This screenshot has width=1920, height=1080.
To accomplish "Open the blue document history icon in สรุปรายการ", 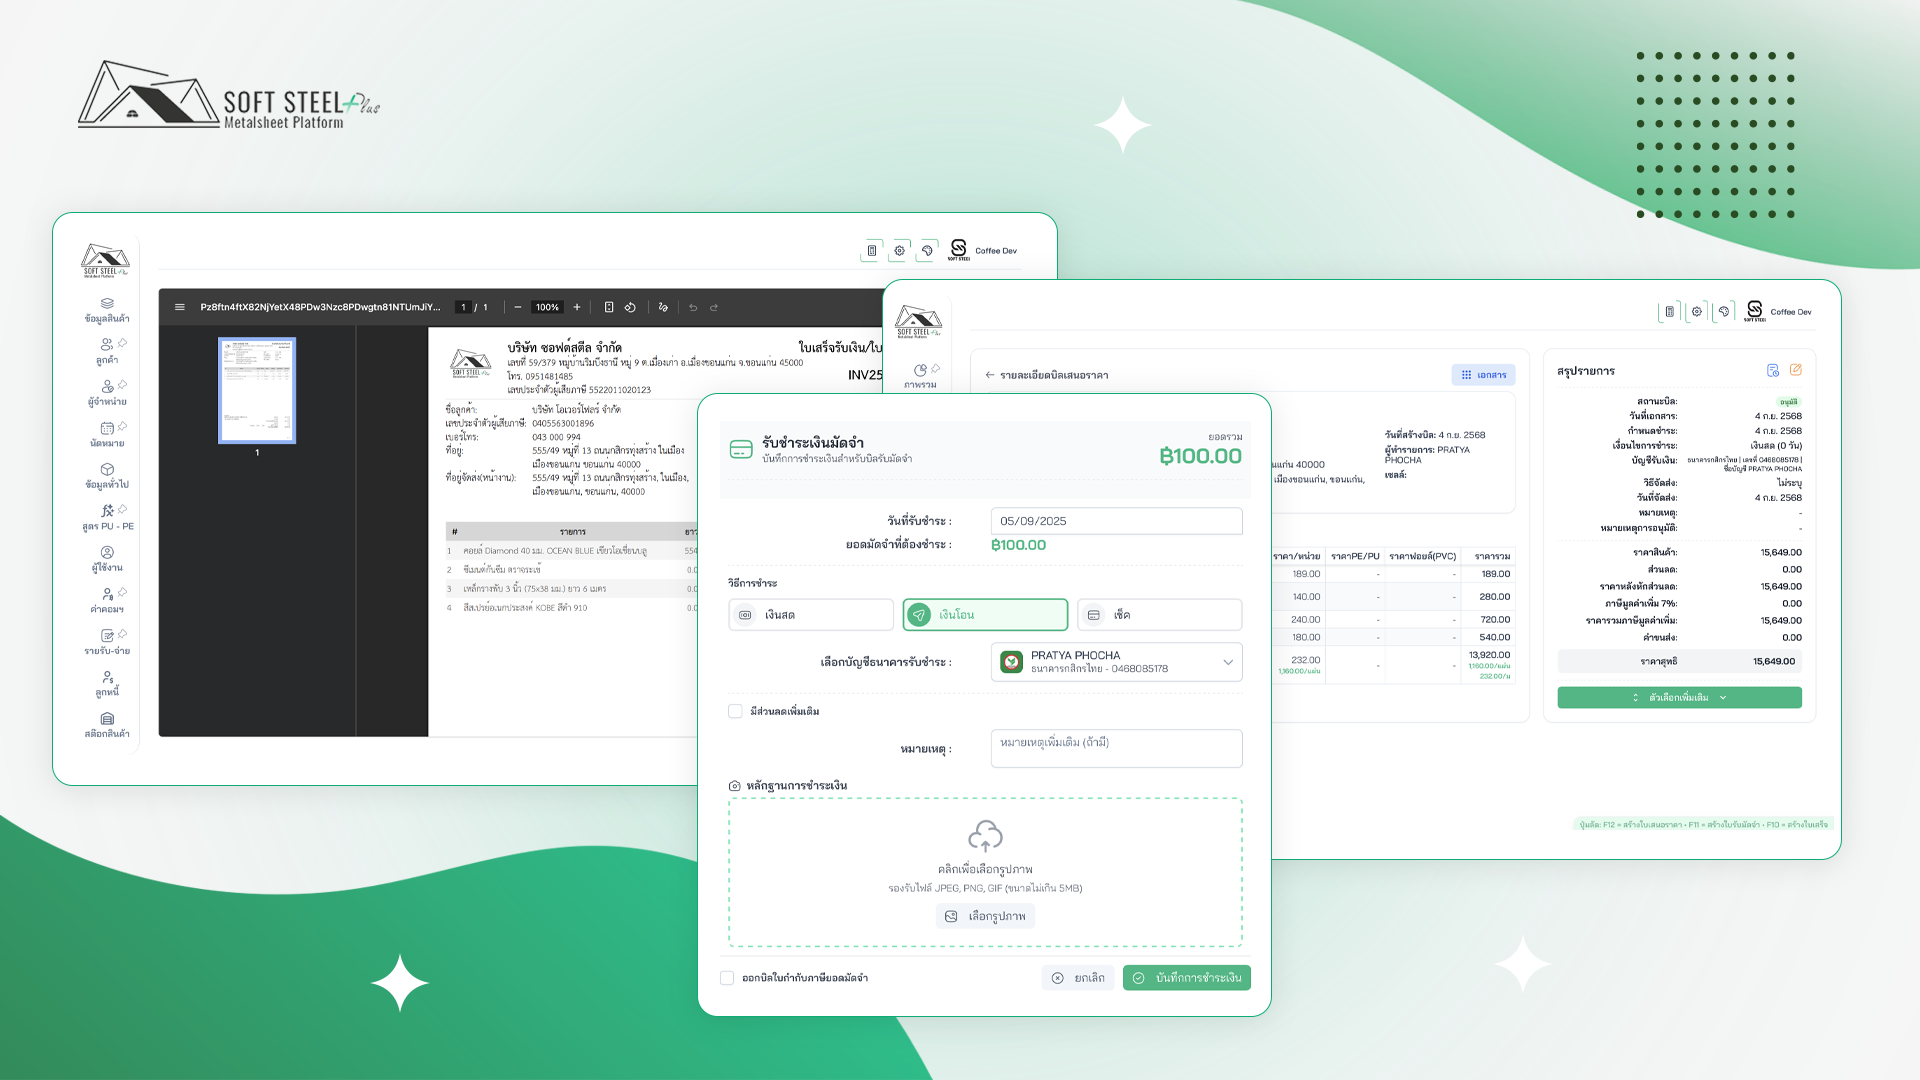I will point(1773,370).
